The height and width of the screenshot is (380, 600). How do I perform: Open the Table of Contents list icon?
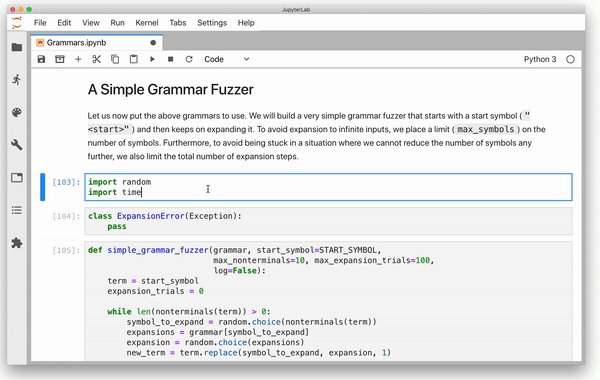tap(17, 210)
